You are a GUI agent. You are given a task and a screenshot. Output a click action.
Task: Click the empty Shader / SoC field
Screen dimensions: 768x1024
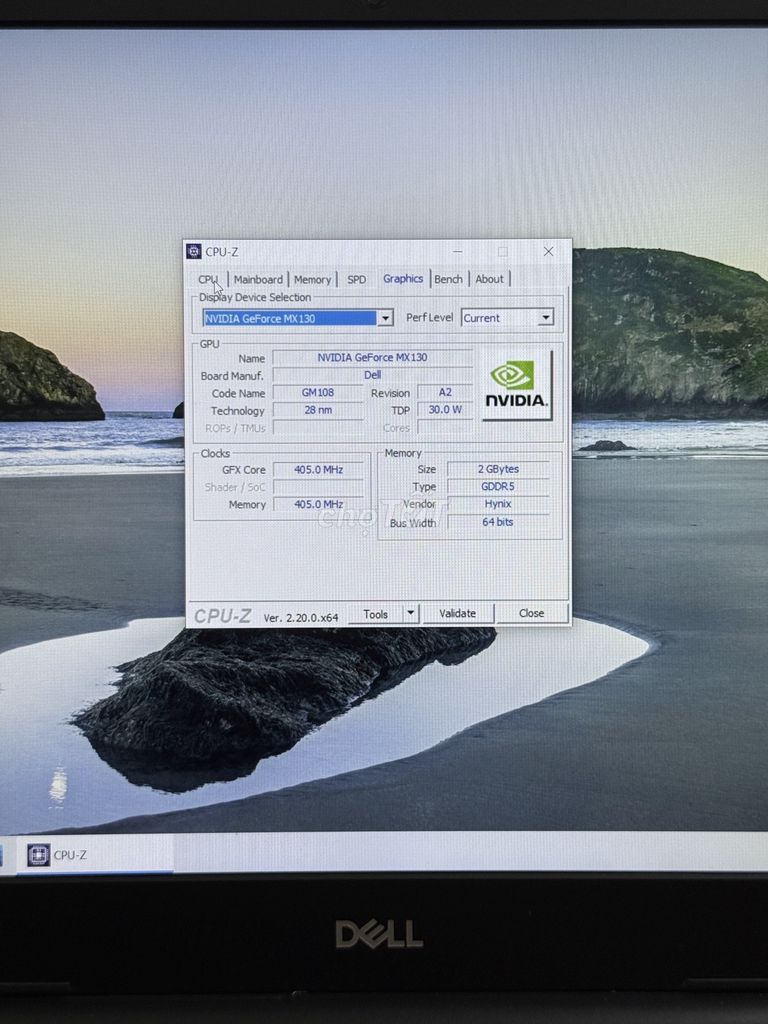318,487
